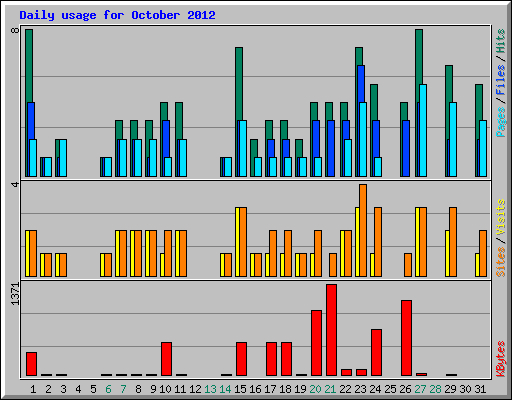This screenshot has height=400, width=512.
Task: Click day label '24' on the x-axis
Action: coord(375,389)
